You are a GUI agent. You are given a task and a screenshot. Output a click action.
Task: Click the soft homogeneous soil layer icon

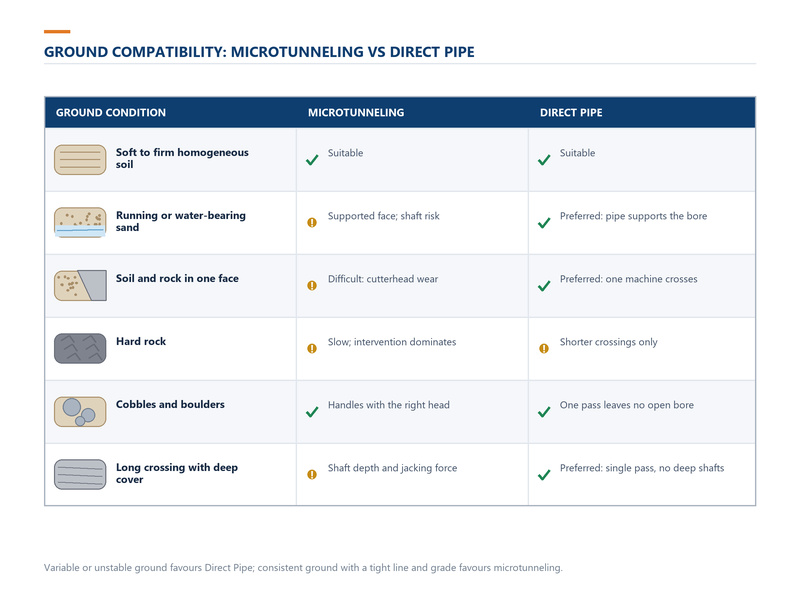[x=80, y=160]
